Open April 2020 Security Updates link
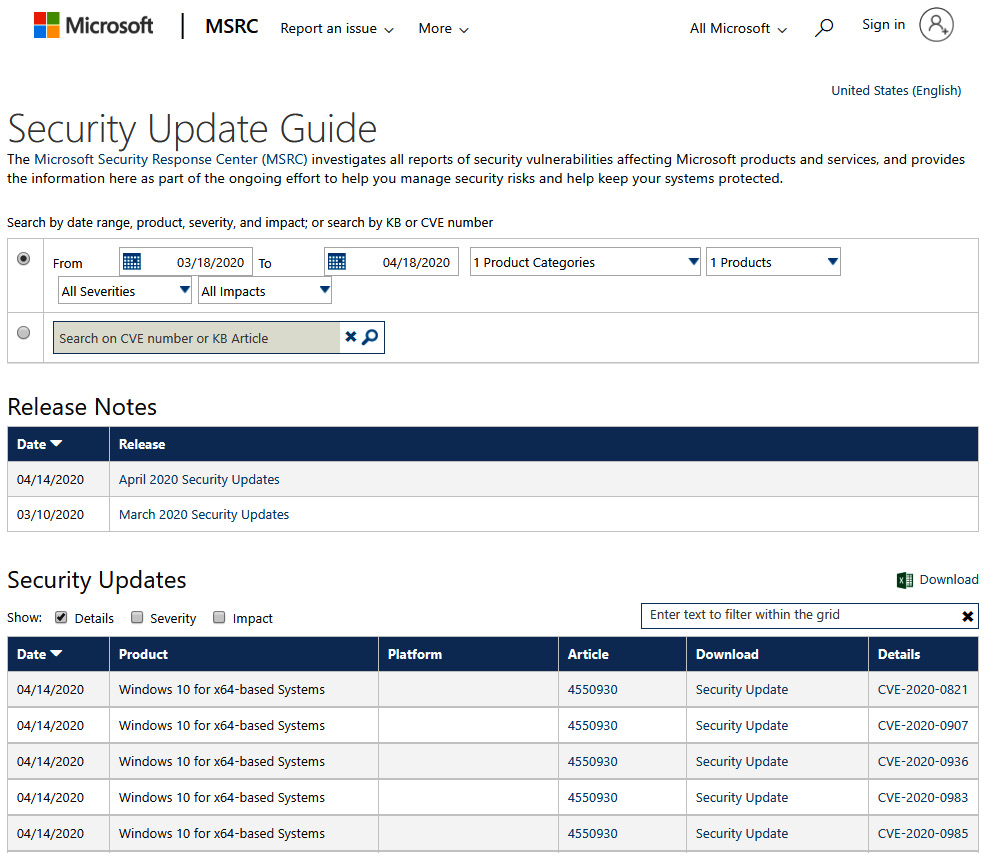985x853 pixels. pyautogui.click(x=199, y=479)
